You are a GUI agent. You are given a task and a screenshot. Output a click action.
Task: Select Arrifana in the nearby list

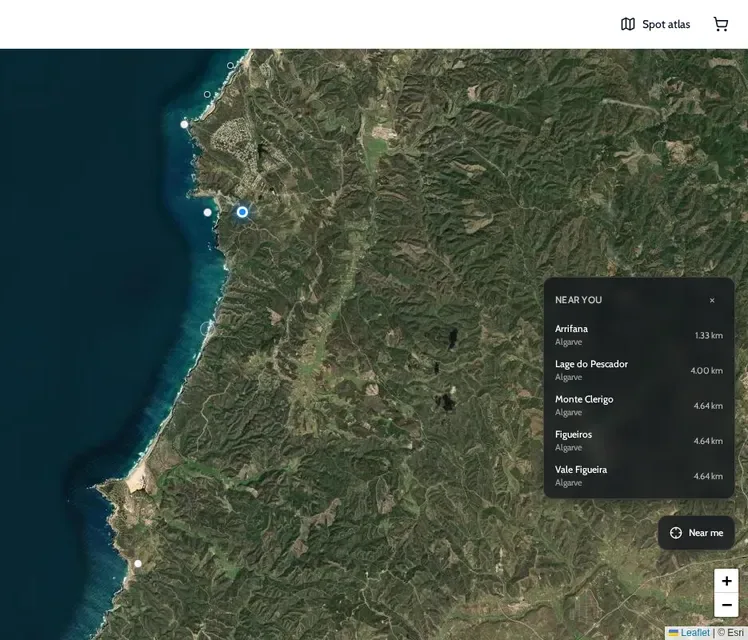tap(639, 335)
